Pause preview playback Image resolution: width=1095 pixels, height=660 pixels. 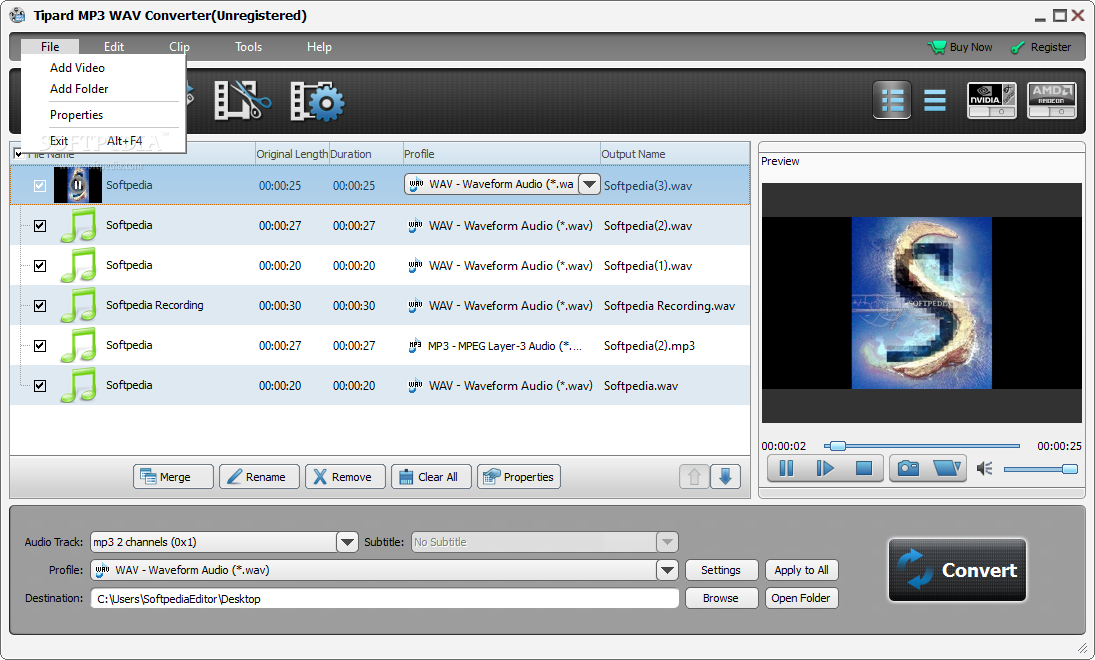click(x=786, y=468)
